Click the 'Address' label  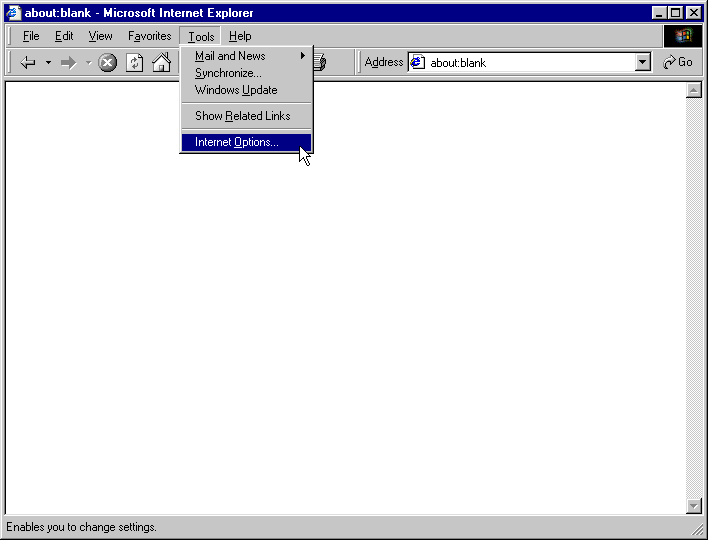tap(383, 62)
